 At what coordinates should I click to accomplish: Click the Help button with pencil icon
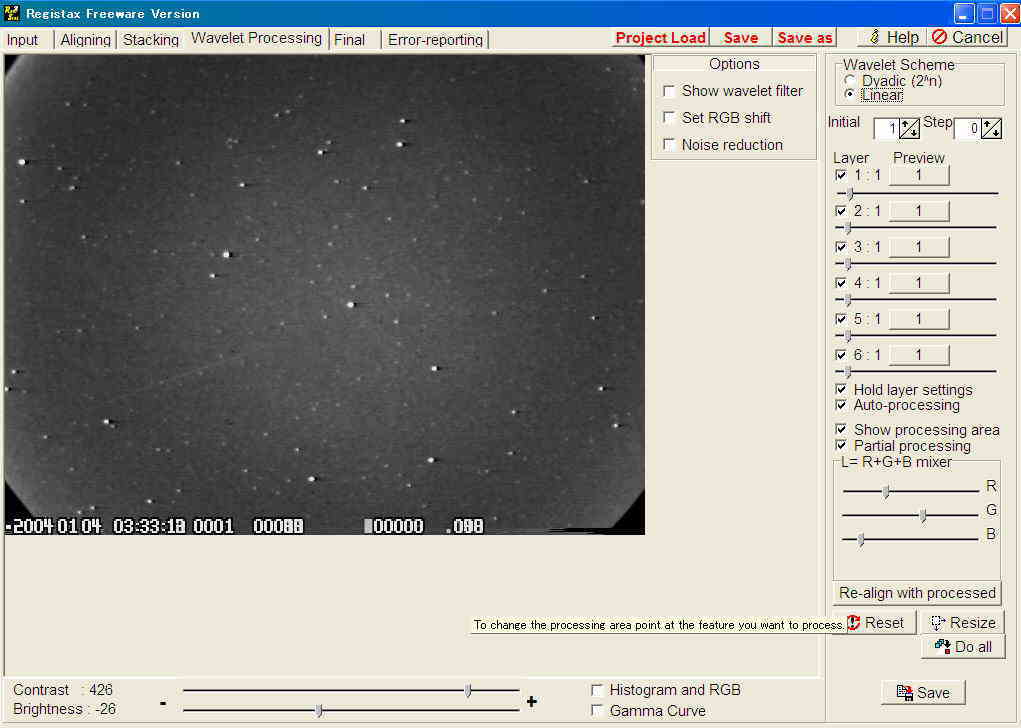click(x=893, y=37)
